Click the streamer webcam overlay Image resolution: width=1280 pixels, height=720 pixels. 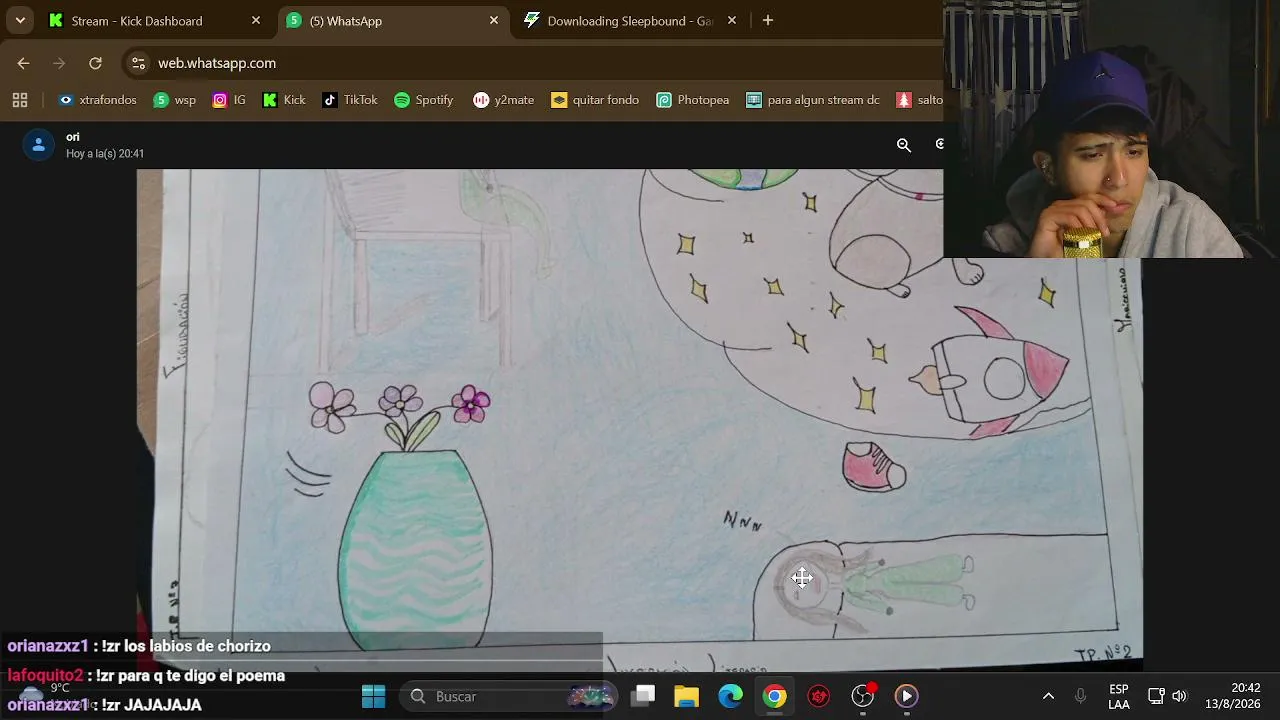coord(1111,129)
